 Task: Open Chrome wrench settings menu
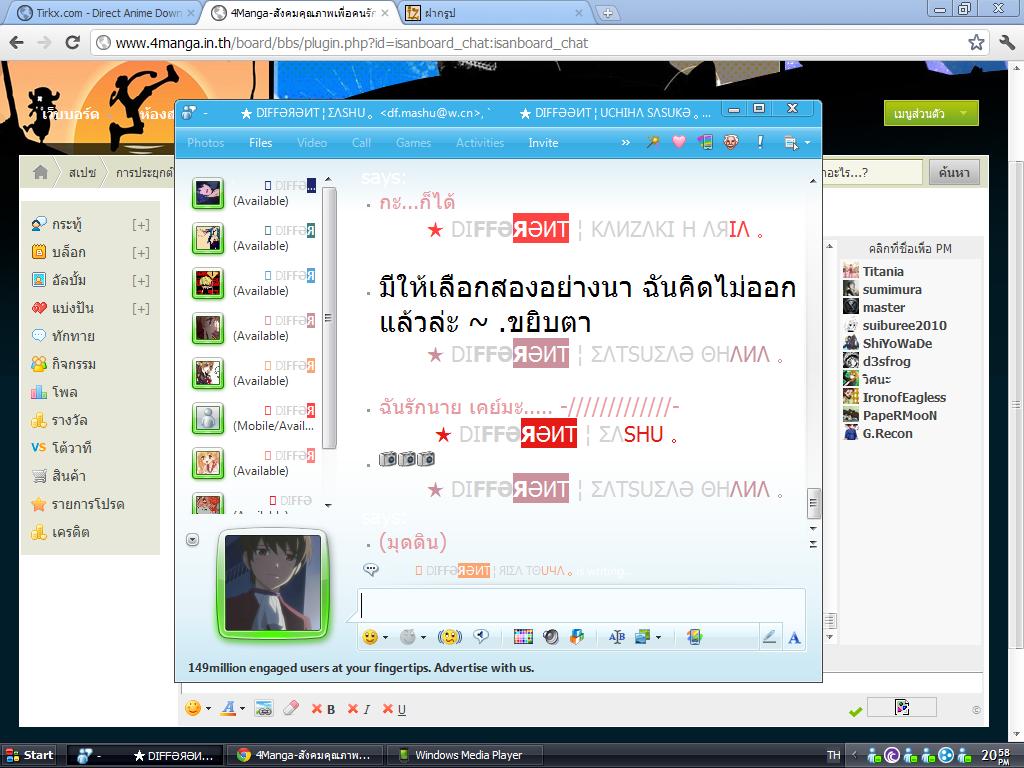click(1006, 42)
